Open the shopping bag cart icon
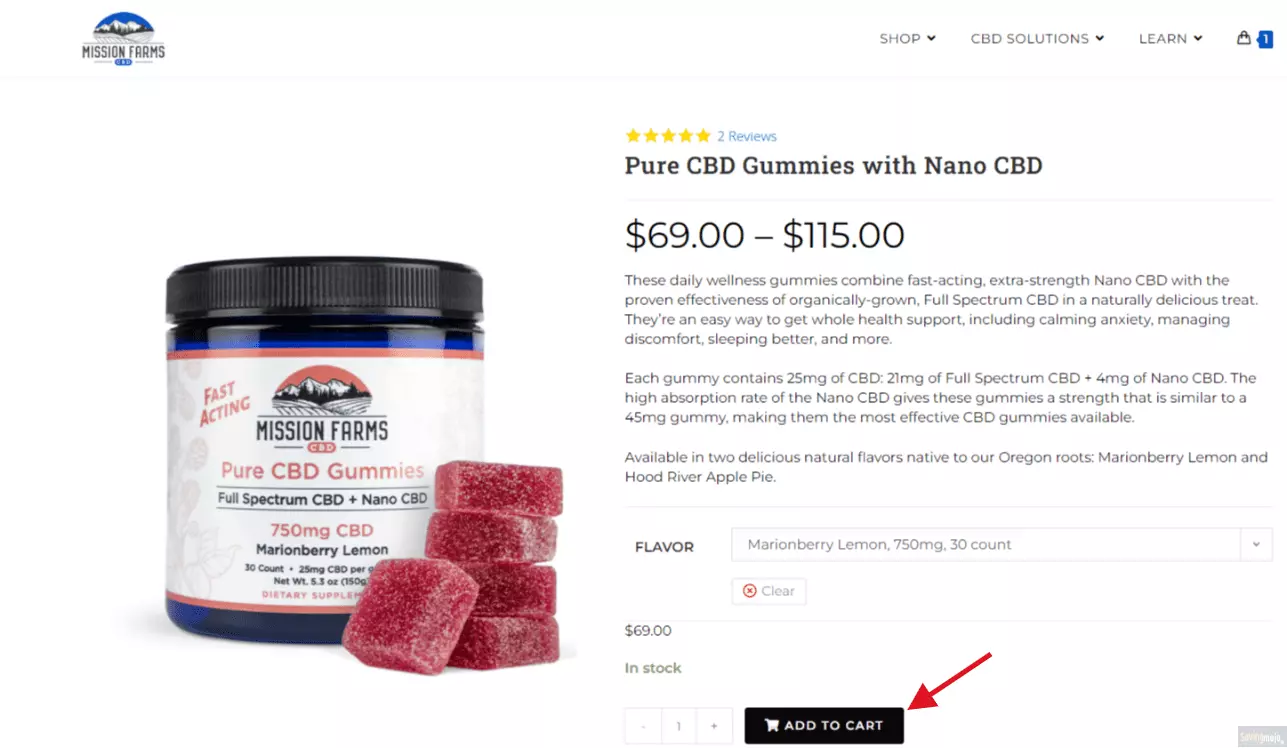1287x748 pixels. click(1244, 38)
